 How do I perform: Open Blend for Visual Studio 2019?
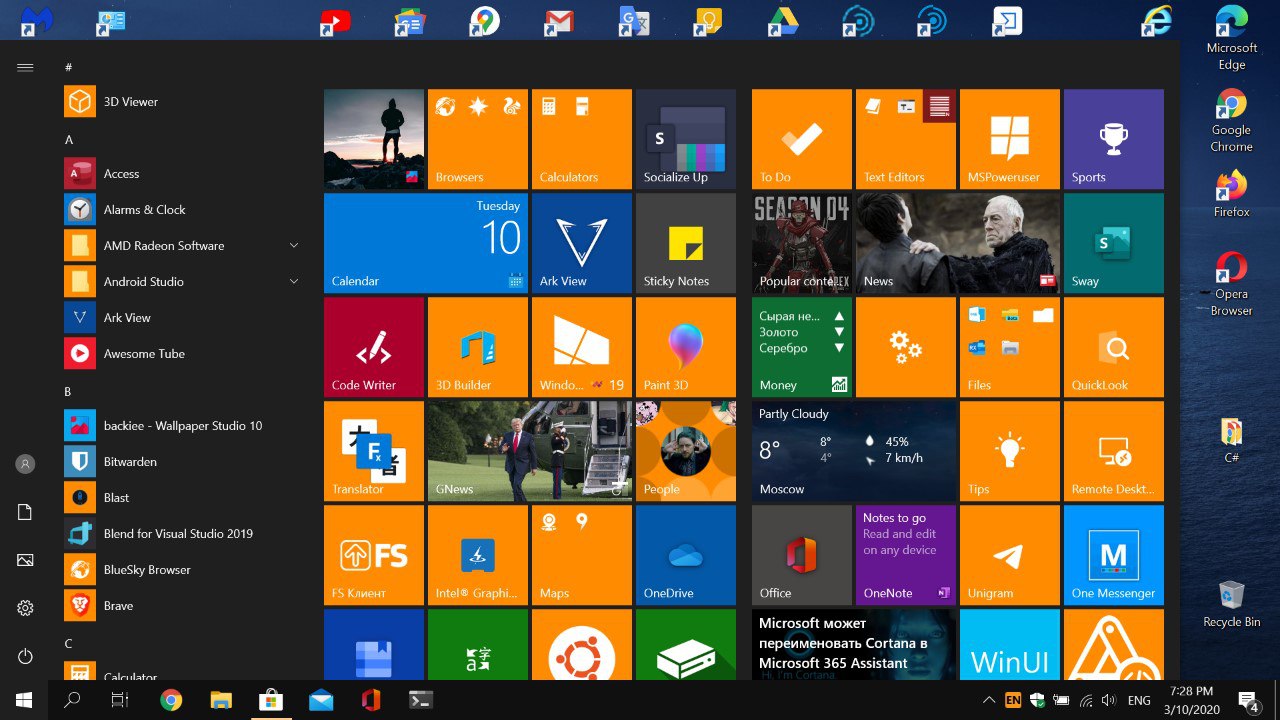(180, 534)
